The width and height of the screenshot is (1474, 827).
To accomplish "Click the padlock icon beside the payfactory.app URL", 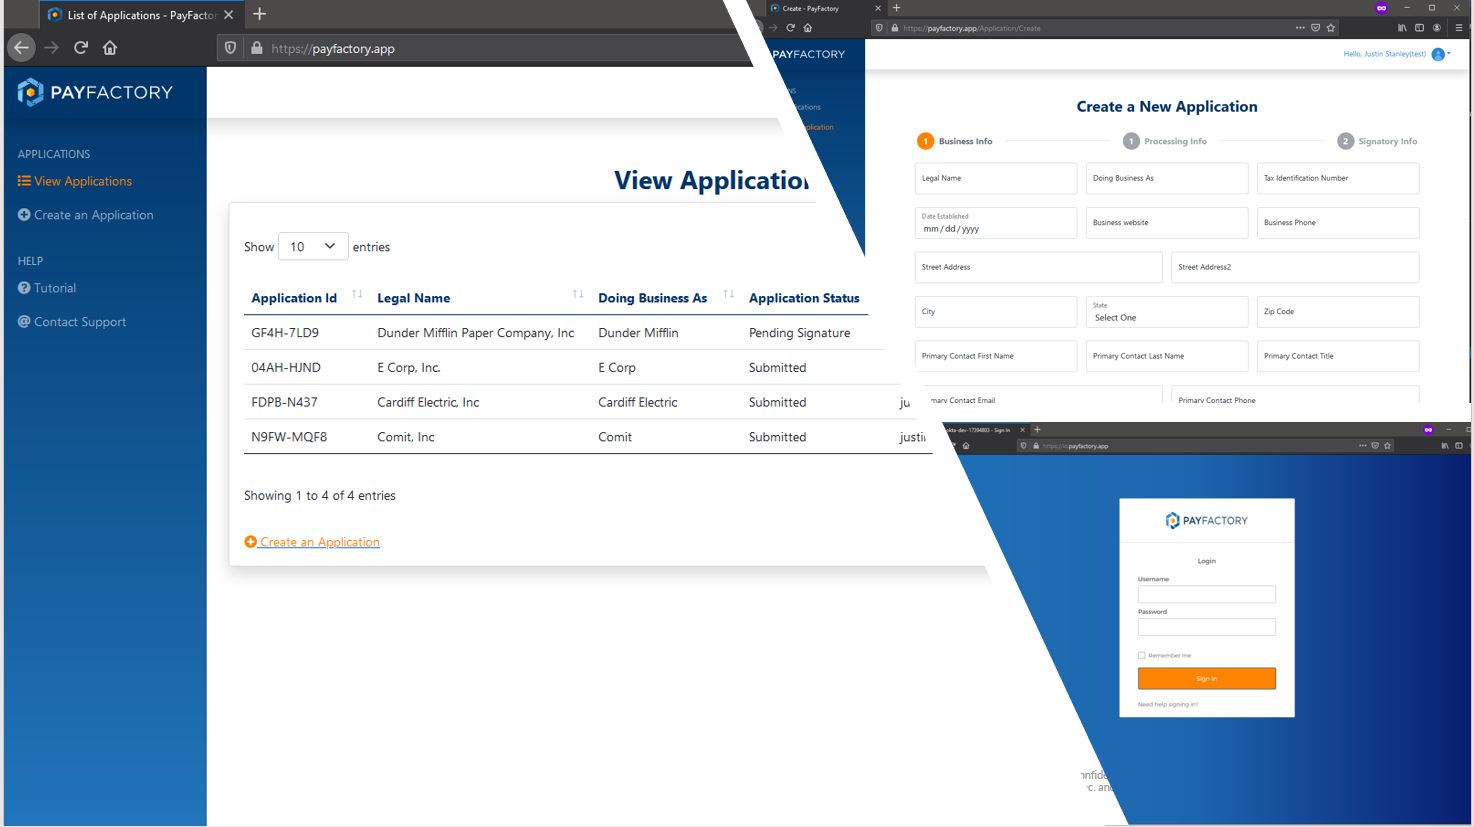I will click(x=257, y=48).
